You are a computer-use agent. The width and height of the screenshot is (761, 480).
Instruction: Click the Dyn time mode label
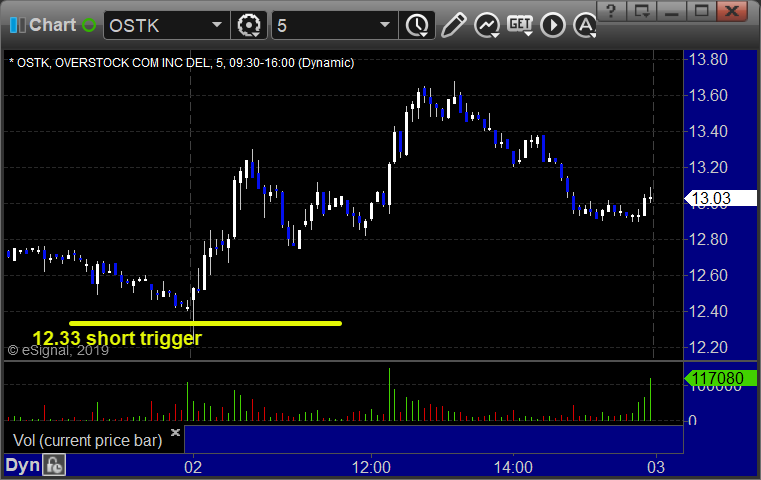coord(22,465)
